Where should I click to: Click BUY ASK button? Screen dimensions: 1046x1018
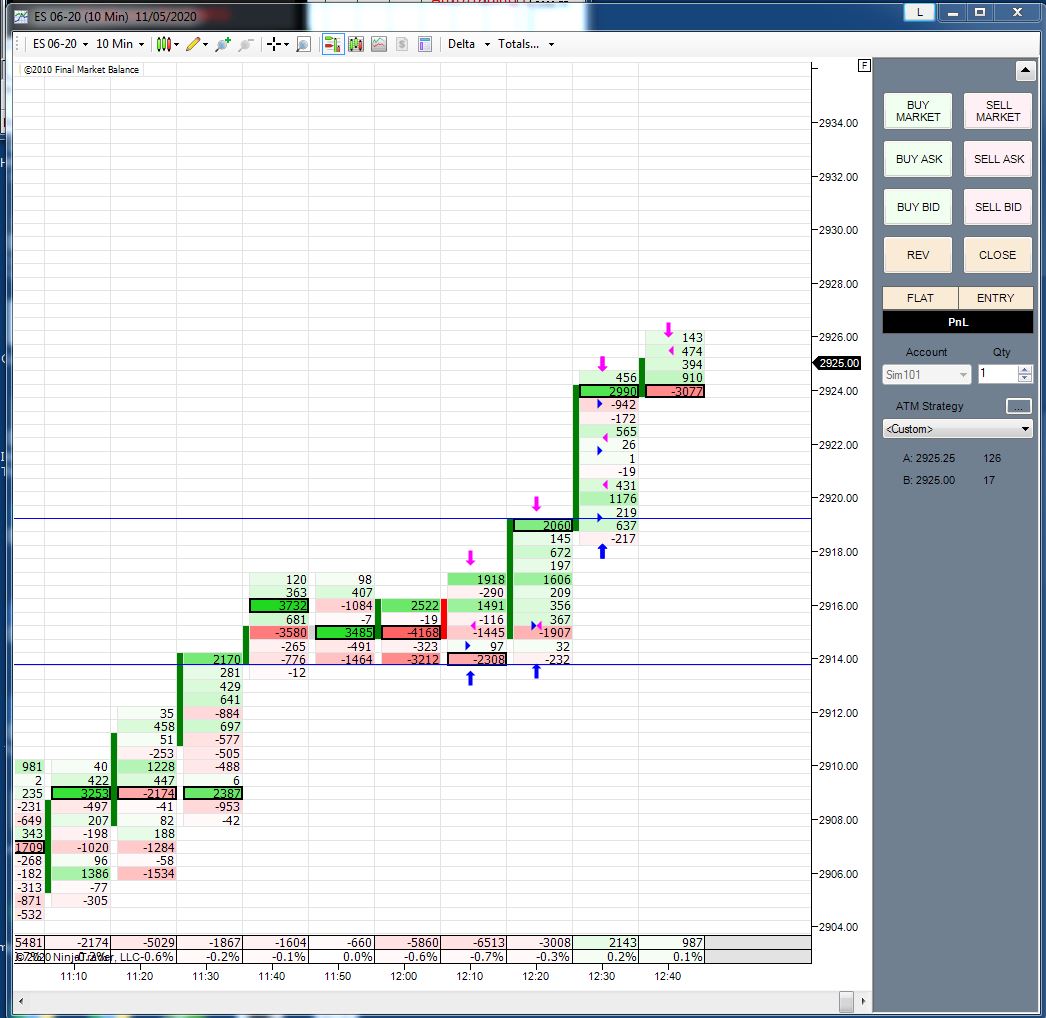pos(918,159)
